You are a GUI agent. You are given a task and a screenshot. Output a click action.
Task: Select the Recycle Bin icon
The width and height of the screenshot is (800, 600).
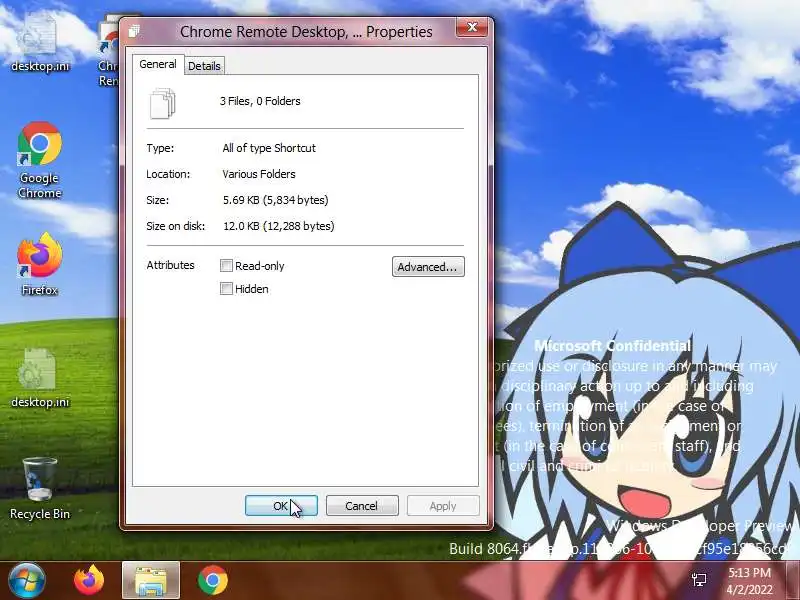pos(39,488)
